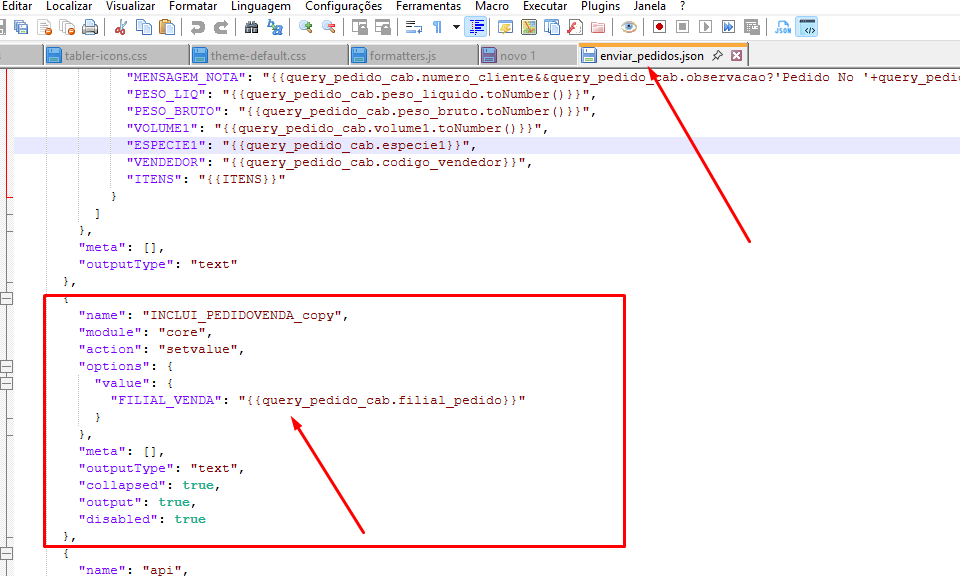Click the Print icon in toolbar
This screenshot has width=960, height=576.
(x=90, y=27)
